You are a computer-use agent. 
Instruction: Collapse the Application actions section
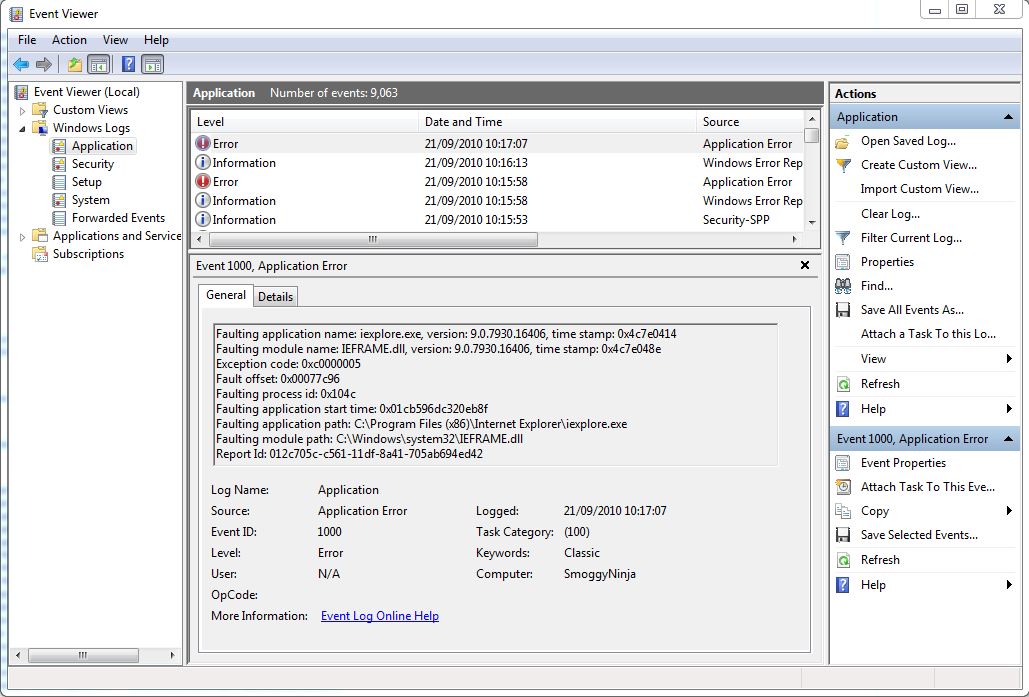(x=1008, y=117)
